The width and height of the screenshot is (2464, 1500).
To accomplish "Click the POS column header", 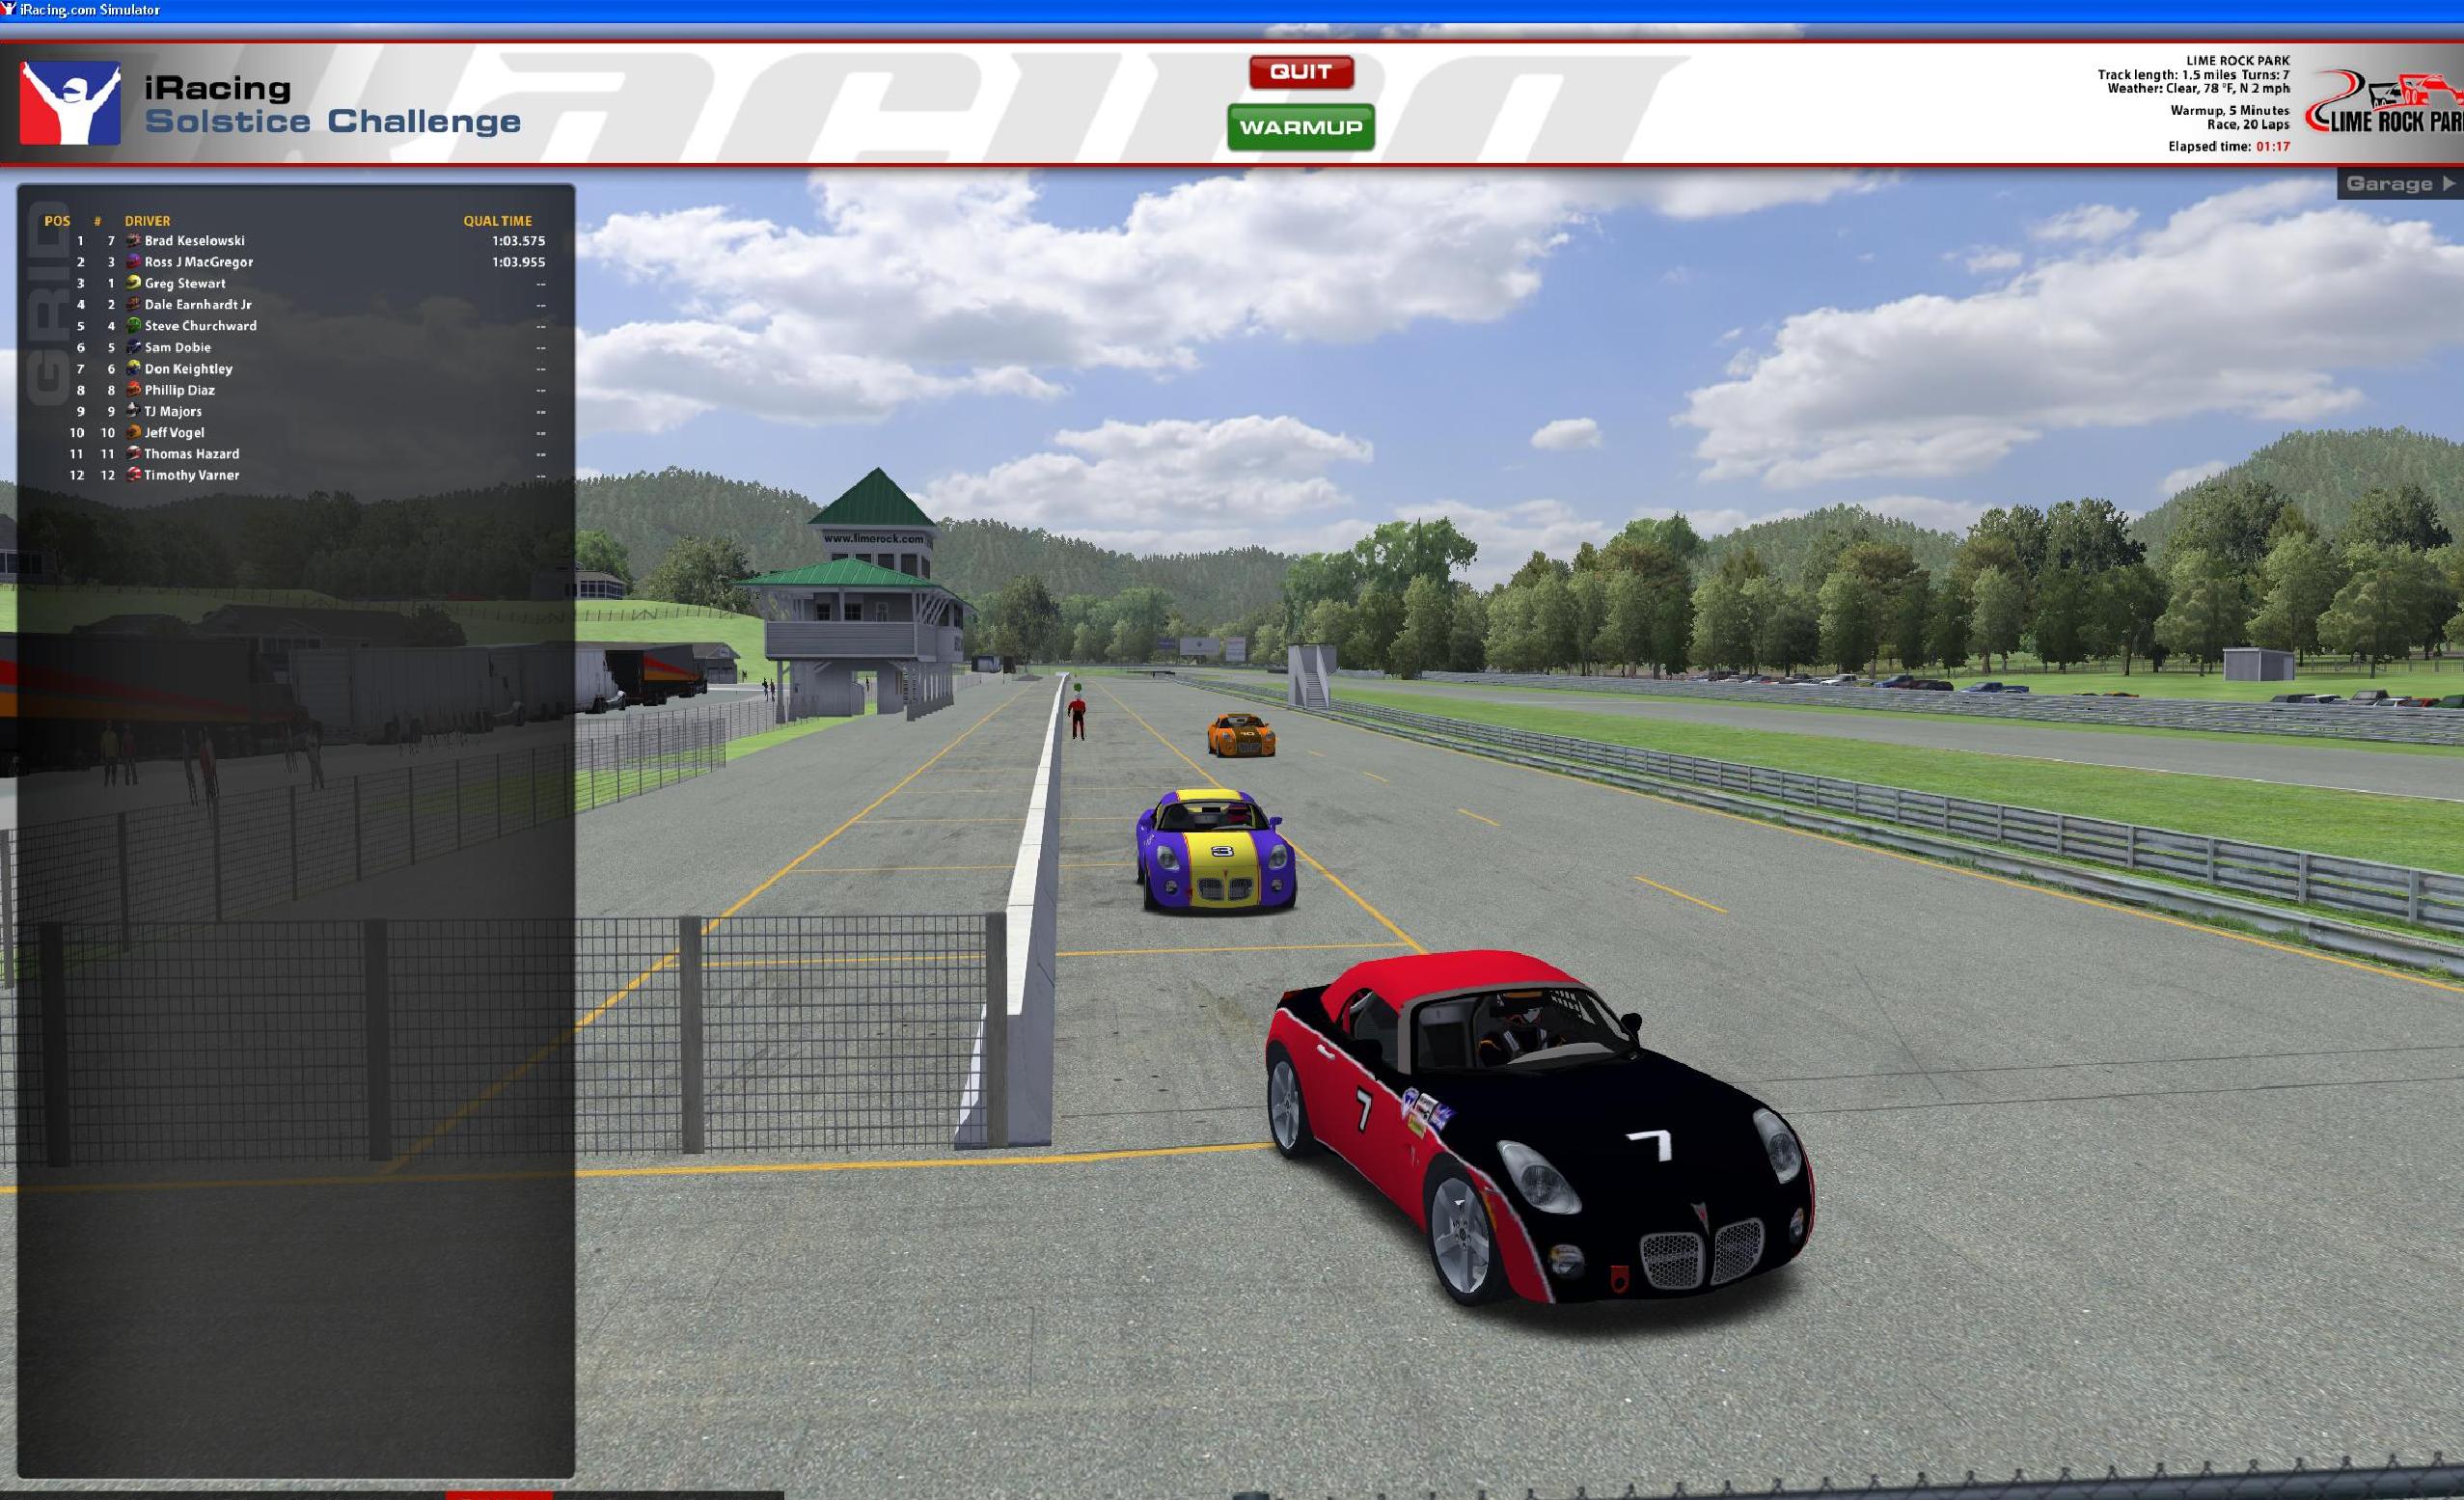I will 57,221.
